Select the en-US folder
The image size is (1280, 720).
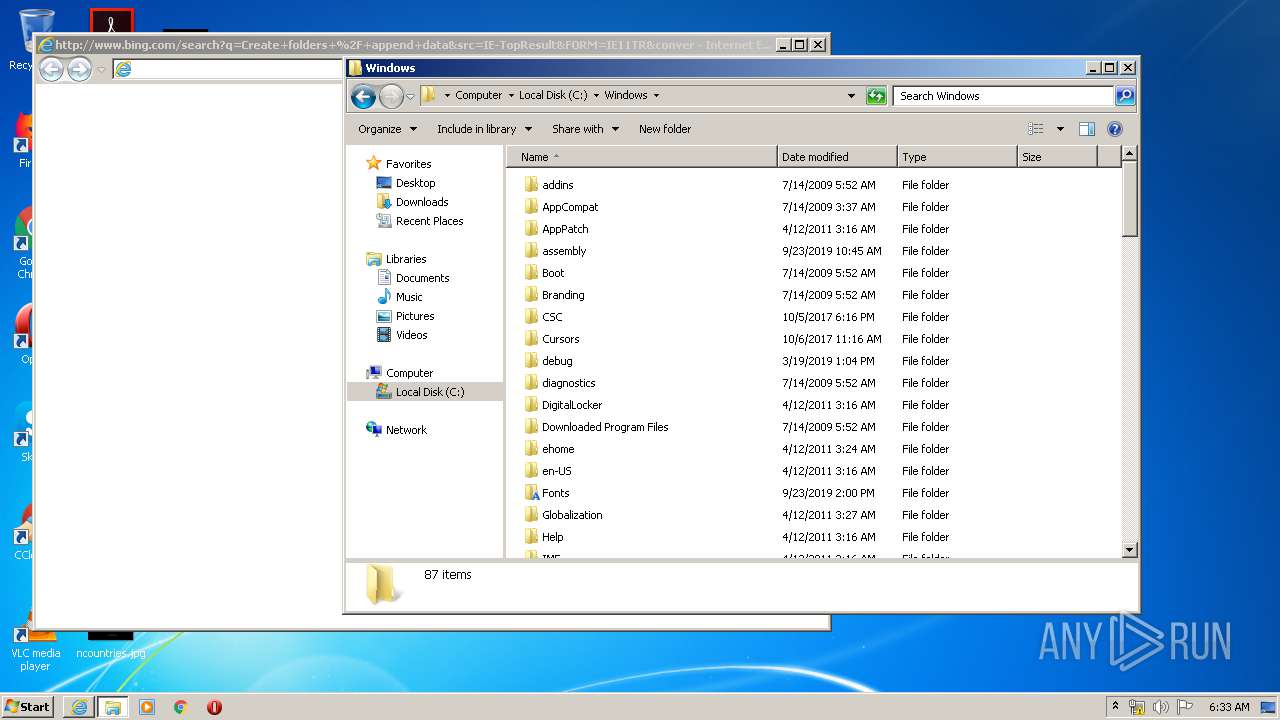[x=557, y=471]
